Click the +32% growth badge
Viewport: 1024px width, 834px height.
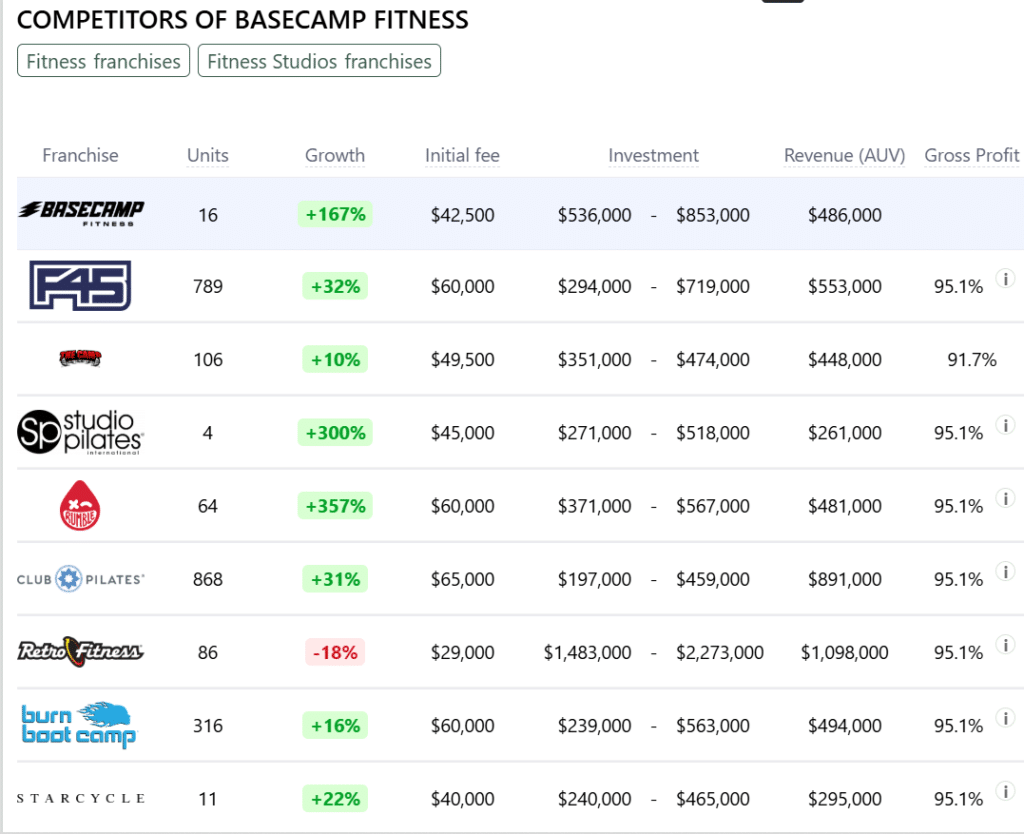(335, 286)
